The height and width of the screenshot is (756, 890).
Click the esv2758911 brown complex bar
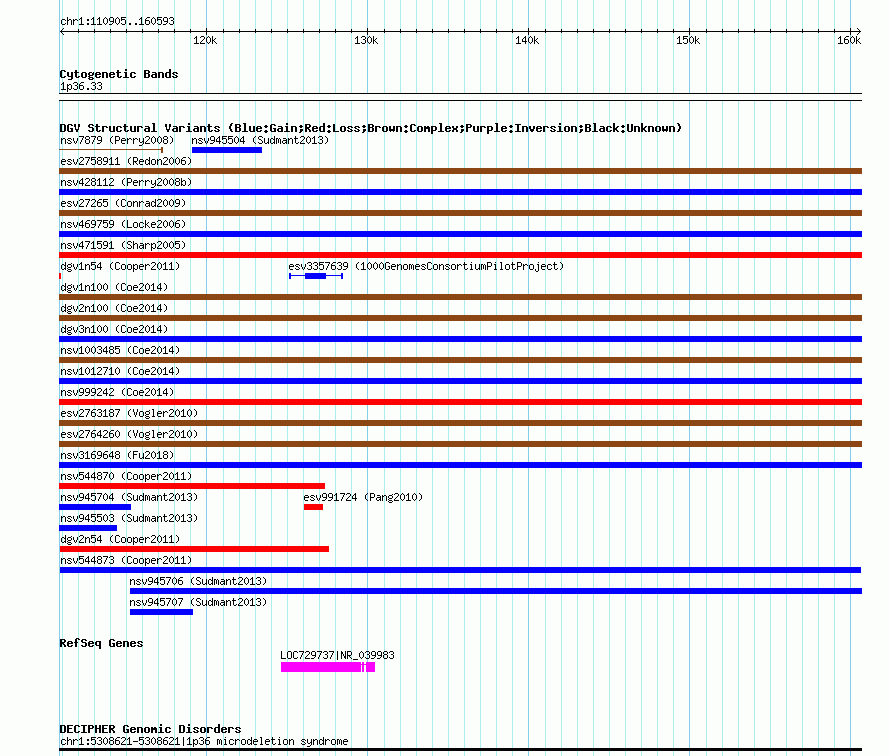[460, 171]
